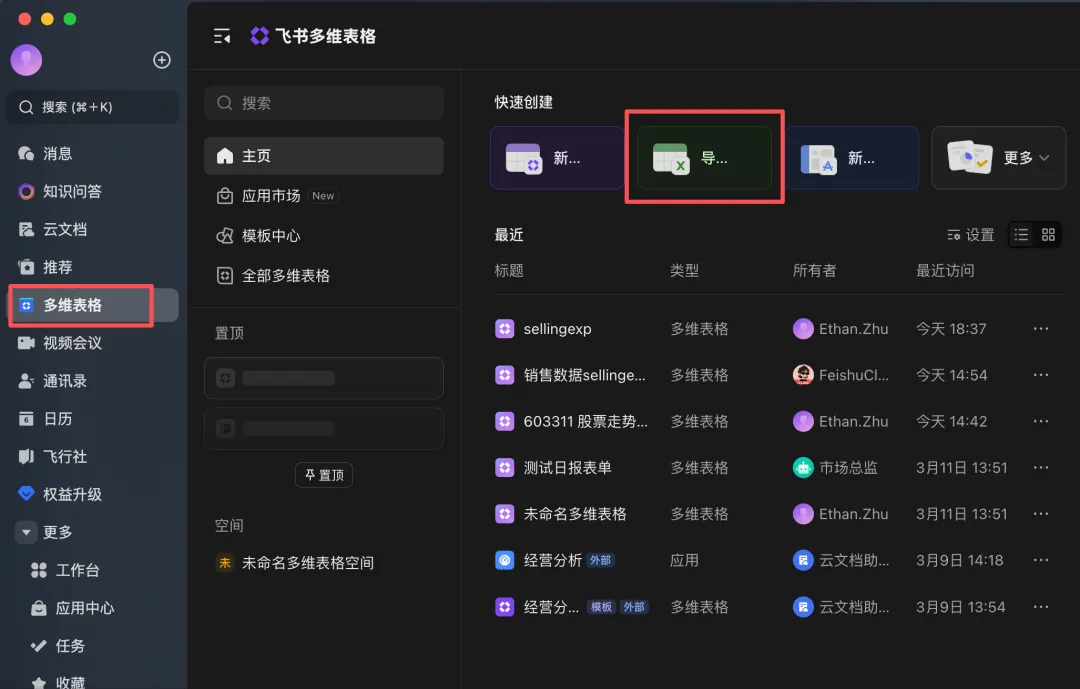Click the 所有者 column header
The image size is (1080, 689).
[x=815, y=271]
